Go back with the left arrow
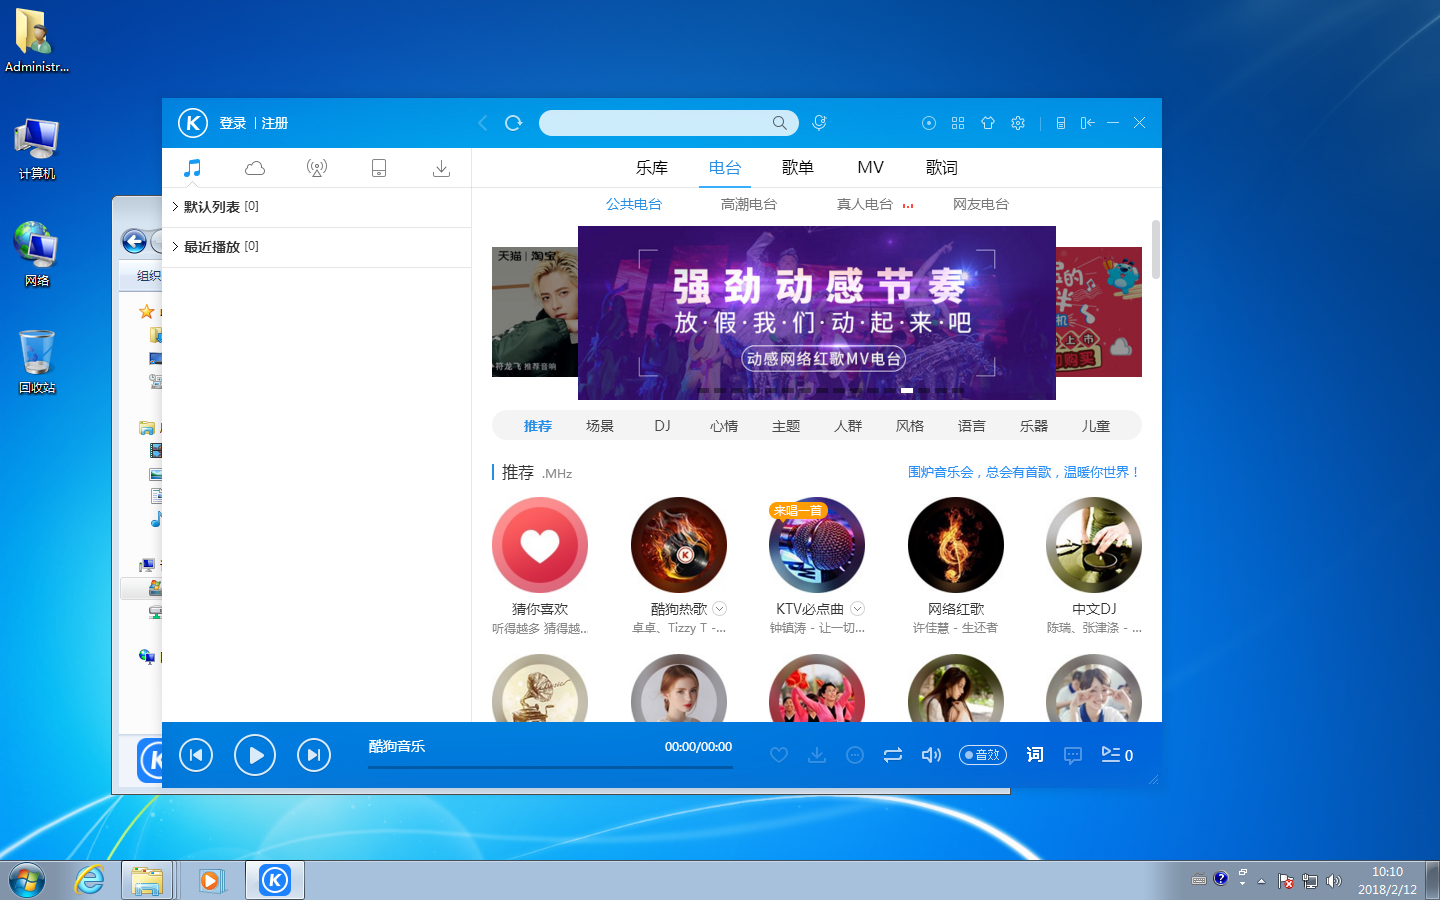The image size is (1440, 900). (x=483, y=123)
